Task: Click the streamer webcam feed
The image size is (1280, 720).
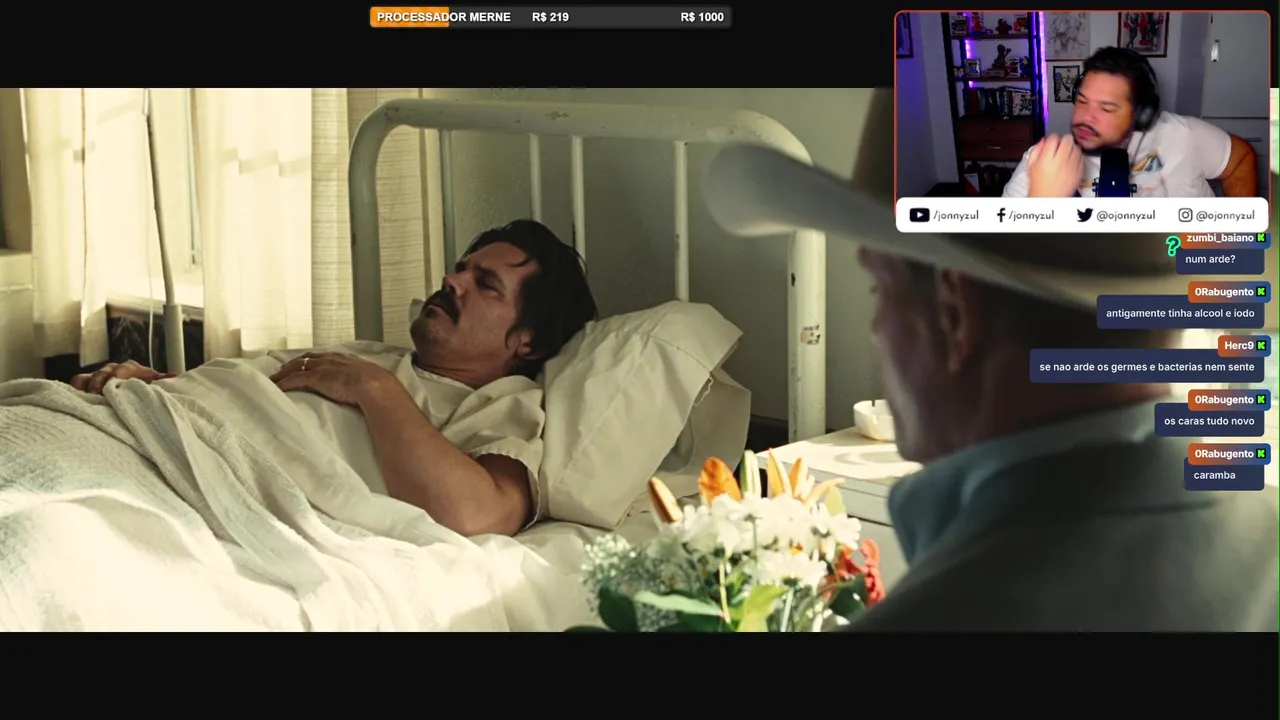Action: [1082, 105]
